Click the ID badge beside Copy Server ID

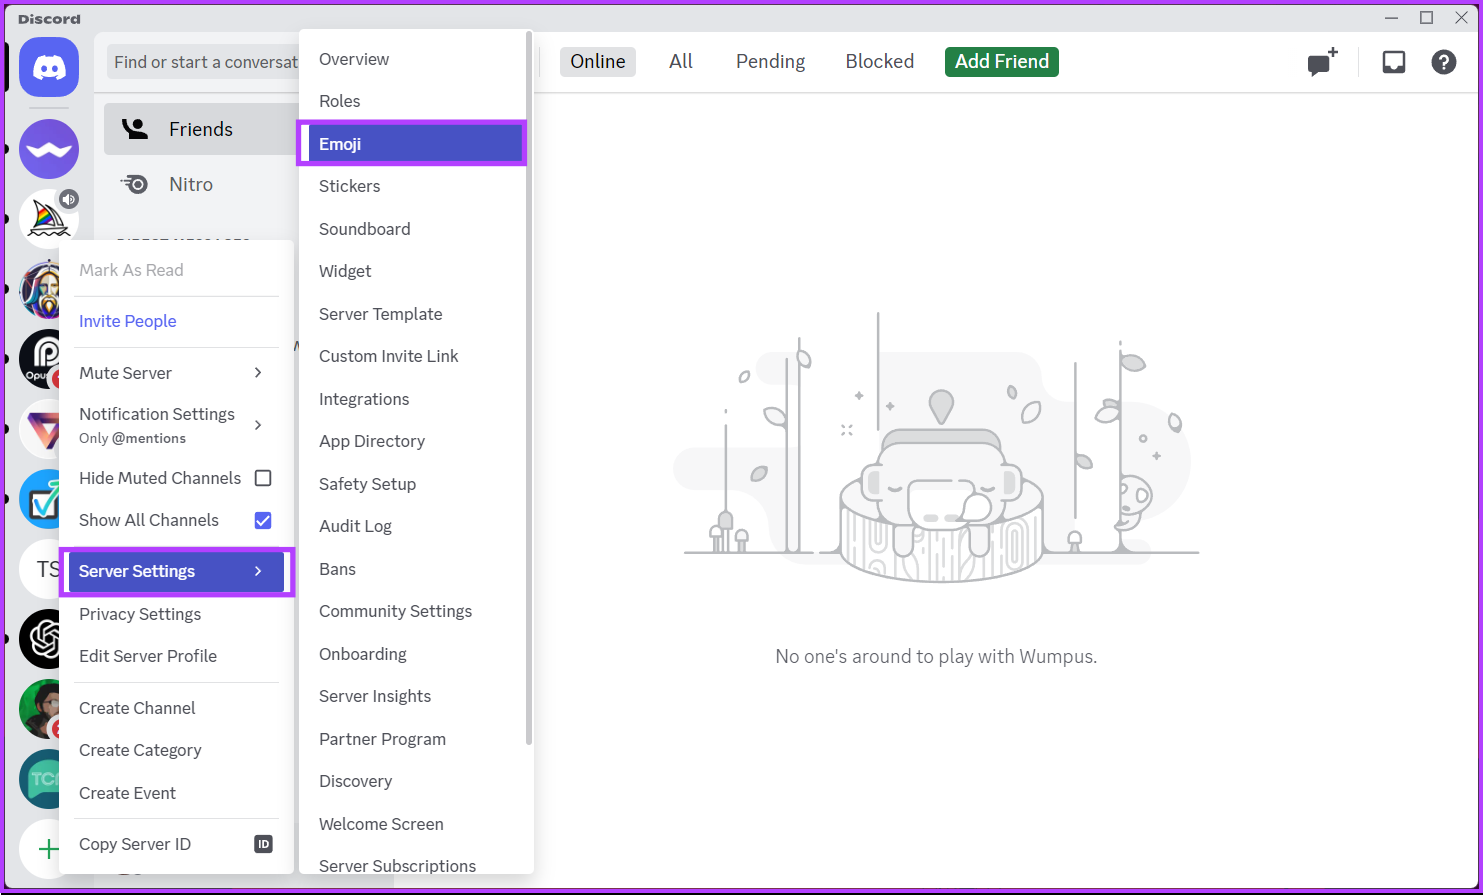point(263,844)
